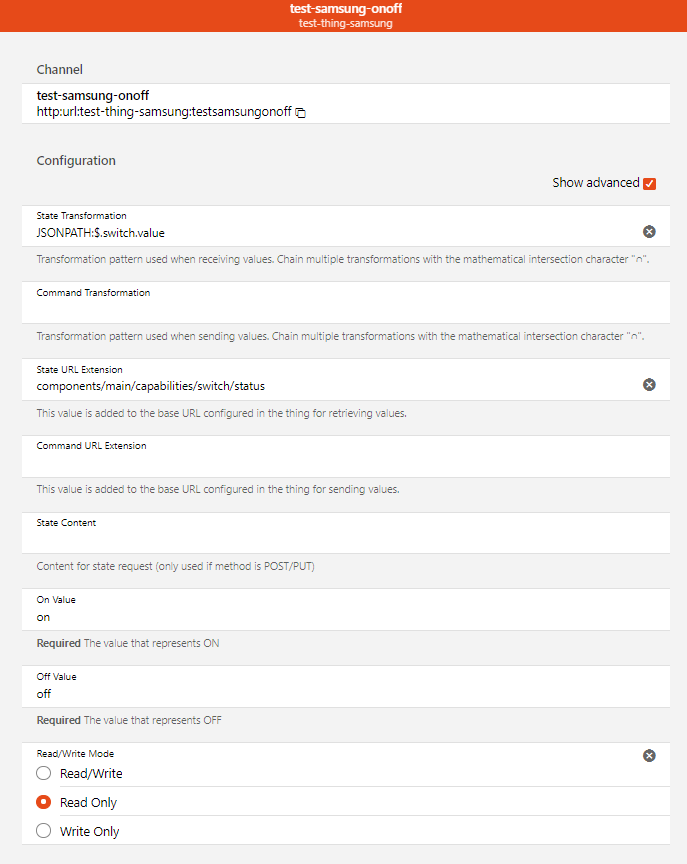This screenshot has height=864, width=687.
Task: Uncheck the Show advanced checkbox
Action: (649, 183)
